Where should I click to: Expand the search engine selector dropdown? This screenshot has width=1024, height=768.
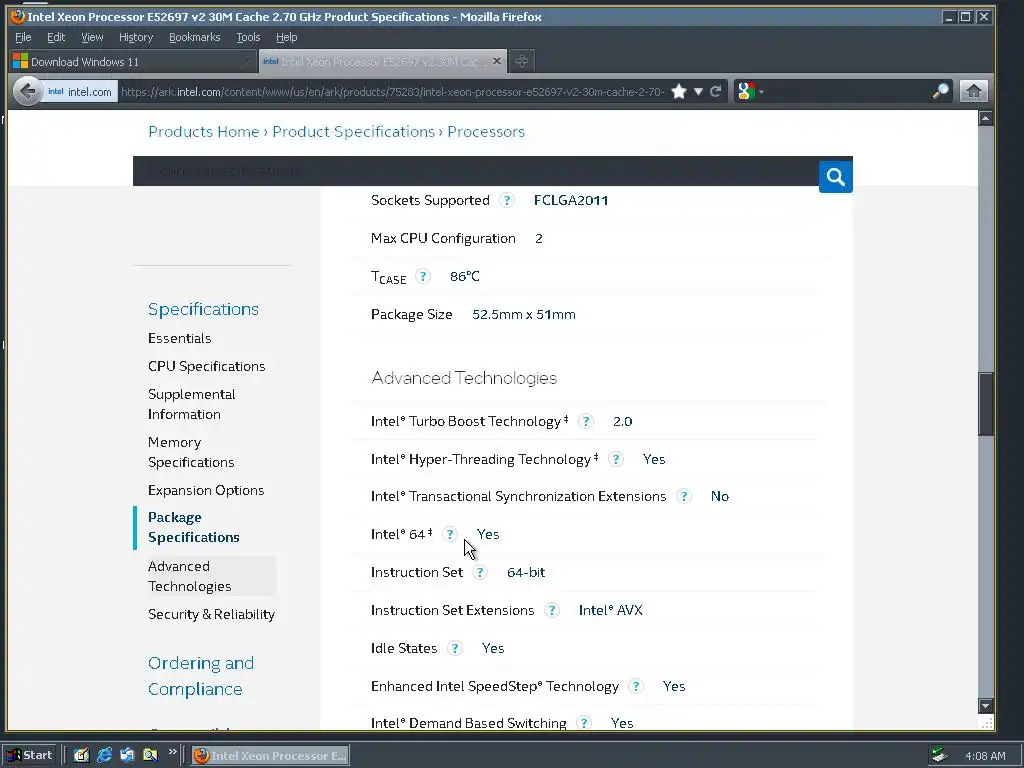point(761,91)
